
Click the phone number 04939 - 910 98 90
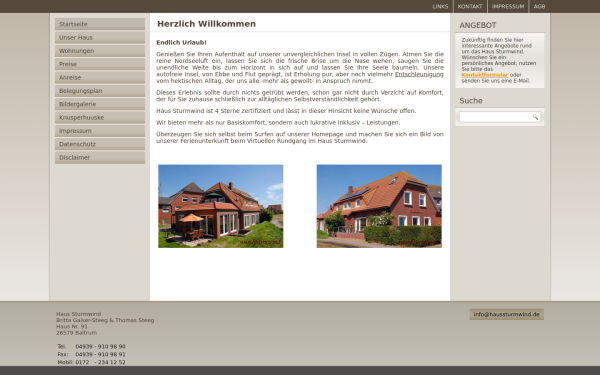(x=100, y=346)
